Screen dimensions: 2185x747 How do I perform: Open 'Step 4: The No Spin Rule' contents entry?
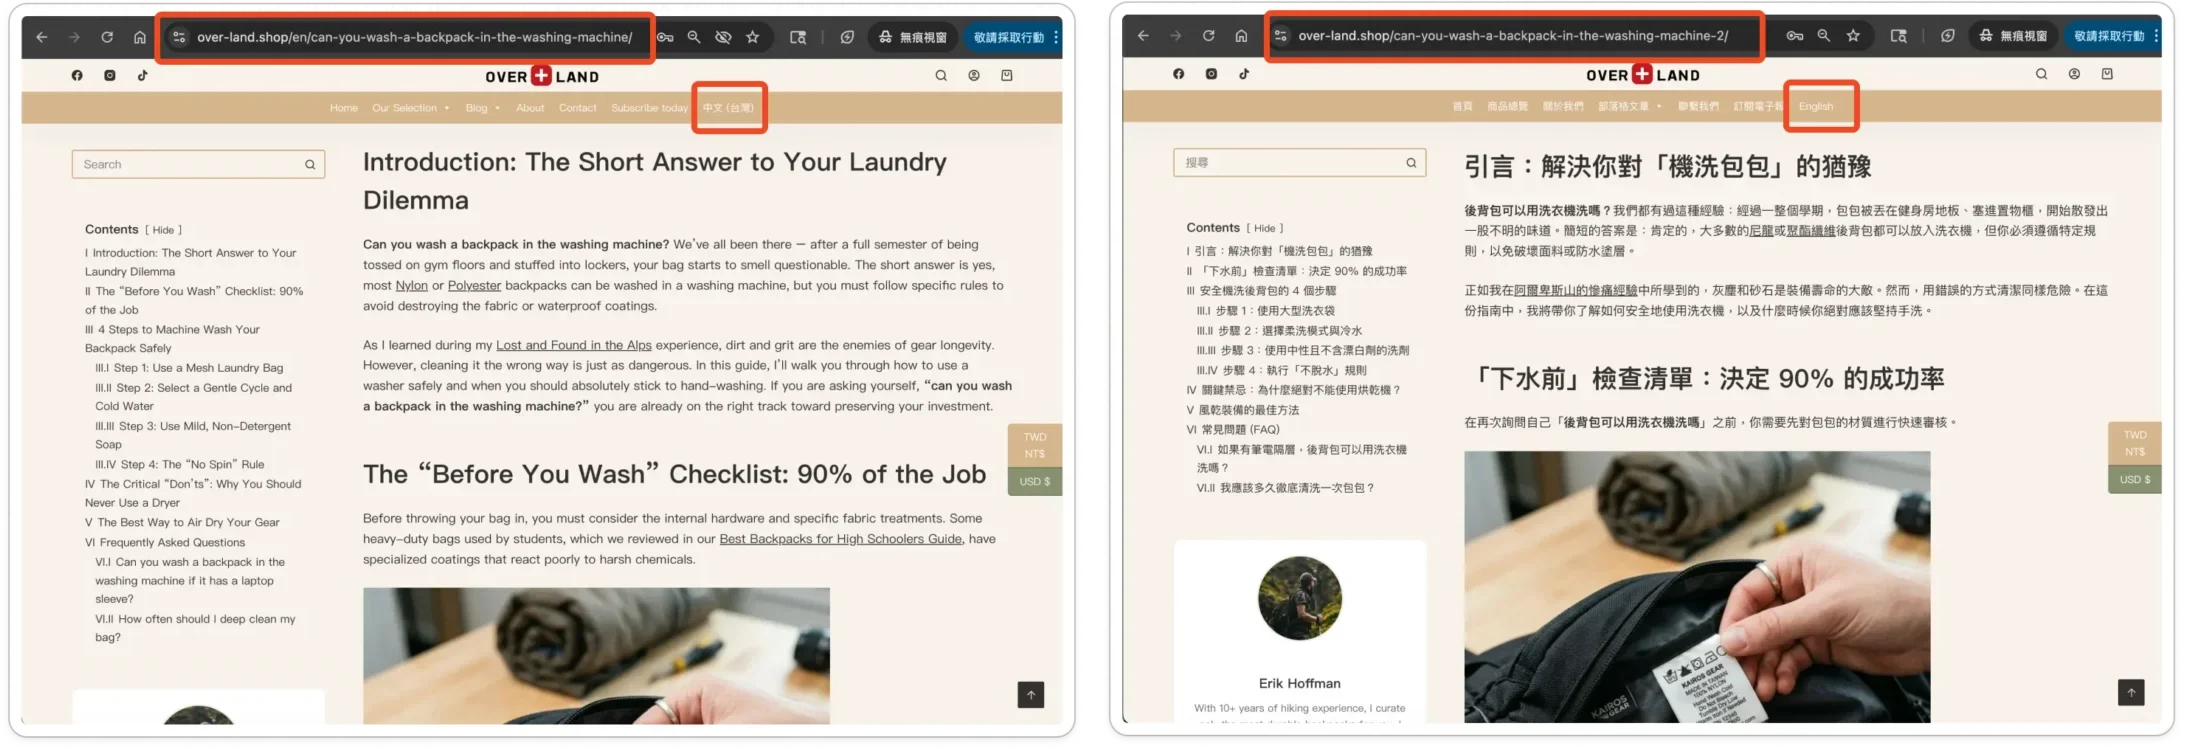tap(180, 464)
